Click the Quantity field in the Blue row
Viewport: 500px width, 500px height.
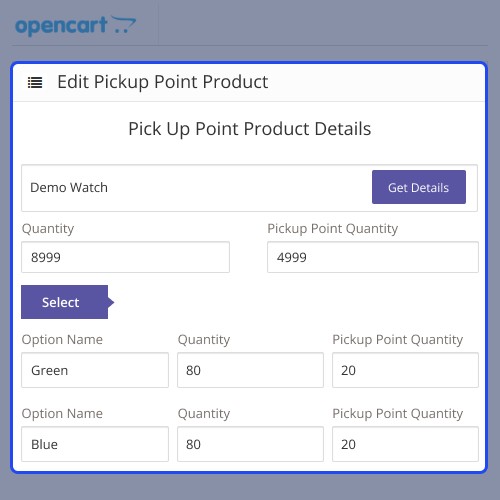(x=250, y=444)
